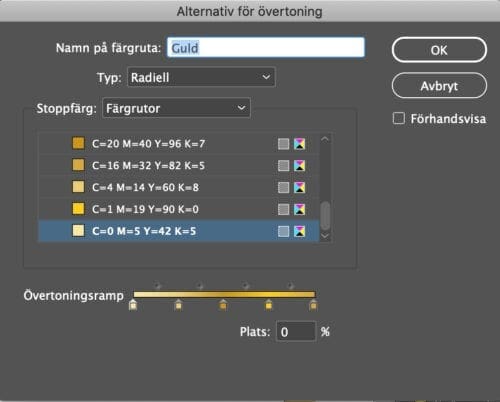Select the last gradient stop on the ramp
The width and height of the screenshot is (500, 402).
(313, 305)
